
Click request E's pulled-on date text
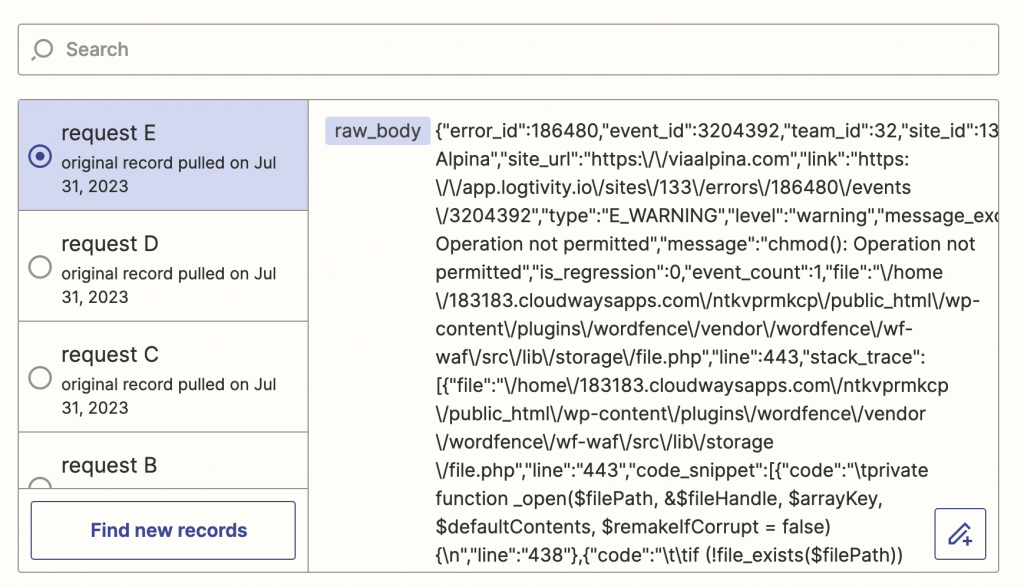[x=168, y=174]
